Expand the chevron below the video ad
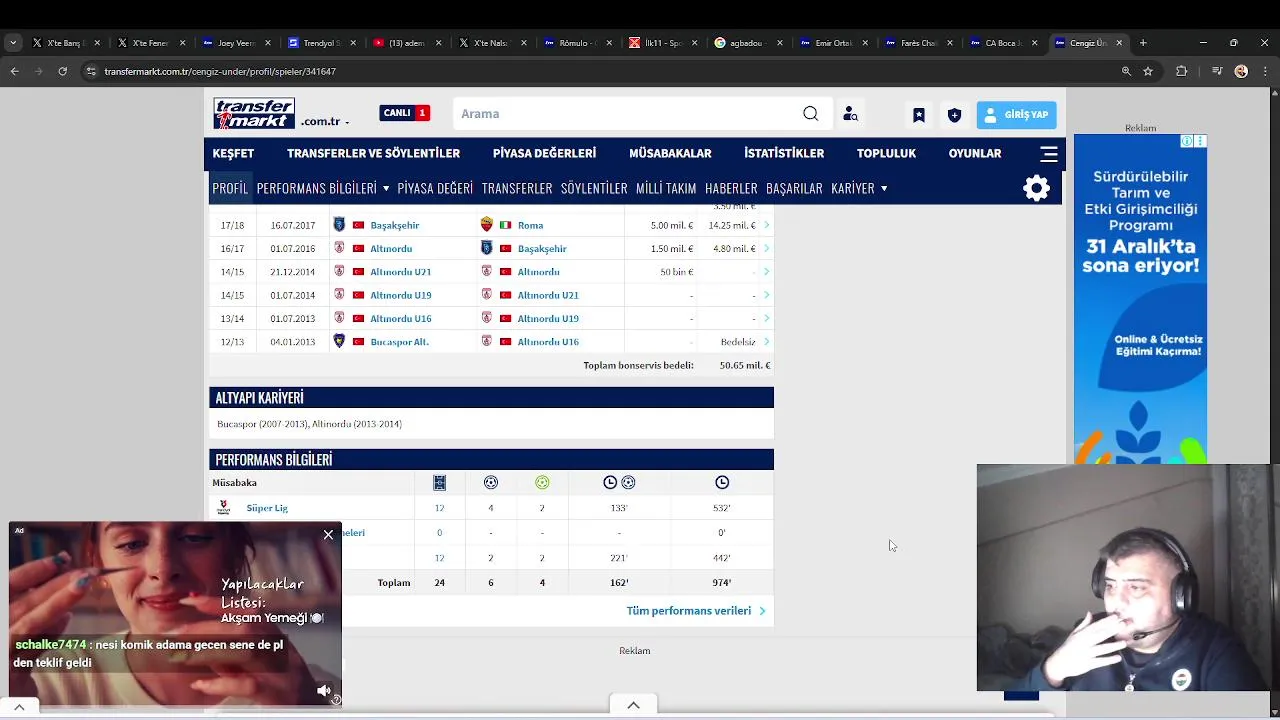 pos(18,707)
